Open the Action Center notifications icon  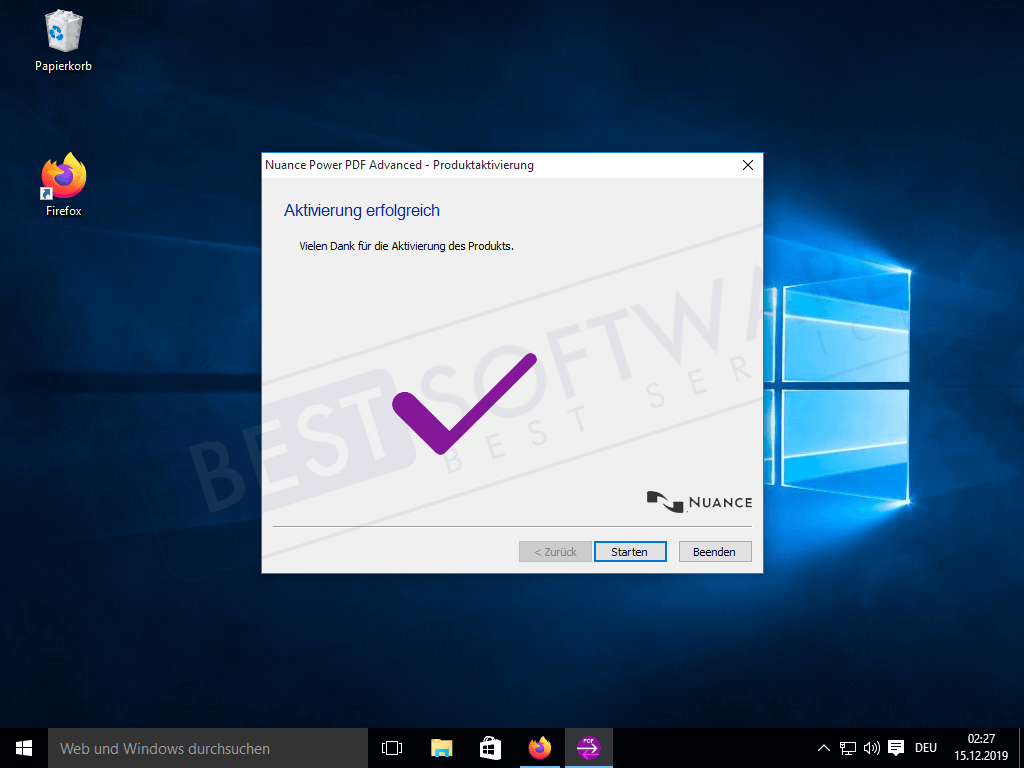pos(896,748)
